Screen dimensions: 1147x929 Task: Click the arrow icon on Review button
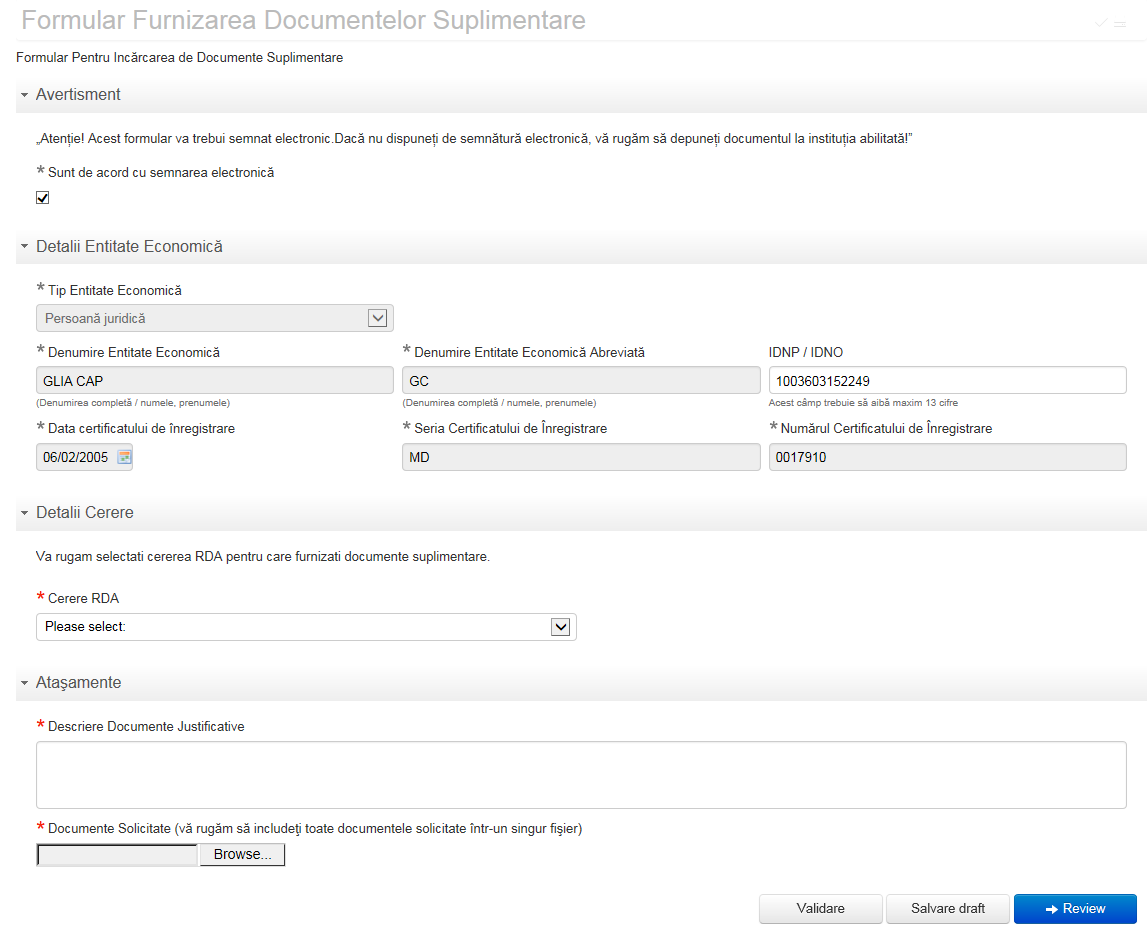click(x=1051, y=909)
